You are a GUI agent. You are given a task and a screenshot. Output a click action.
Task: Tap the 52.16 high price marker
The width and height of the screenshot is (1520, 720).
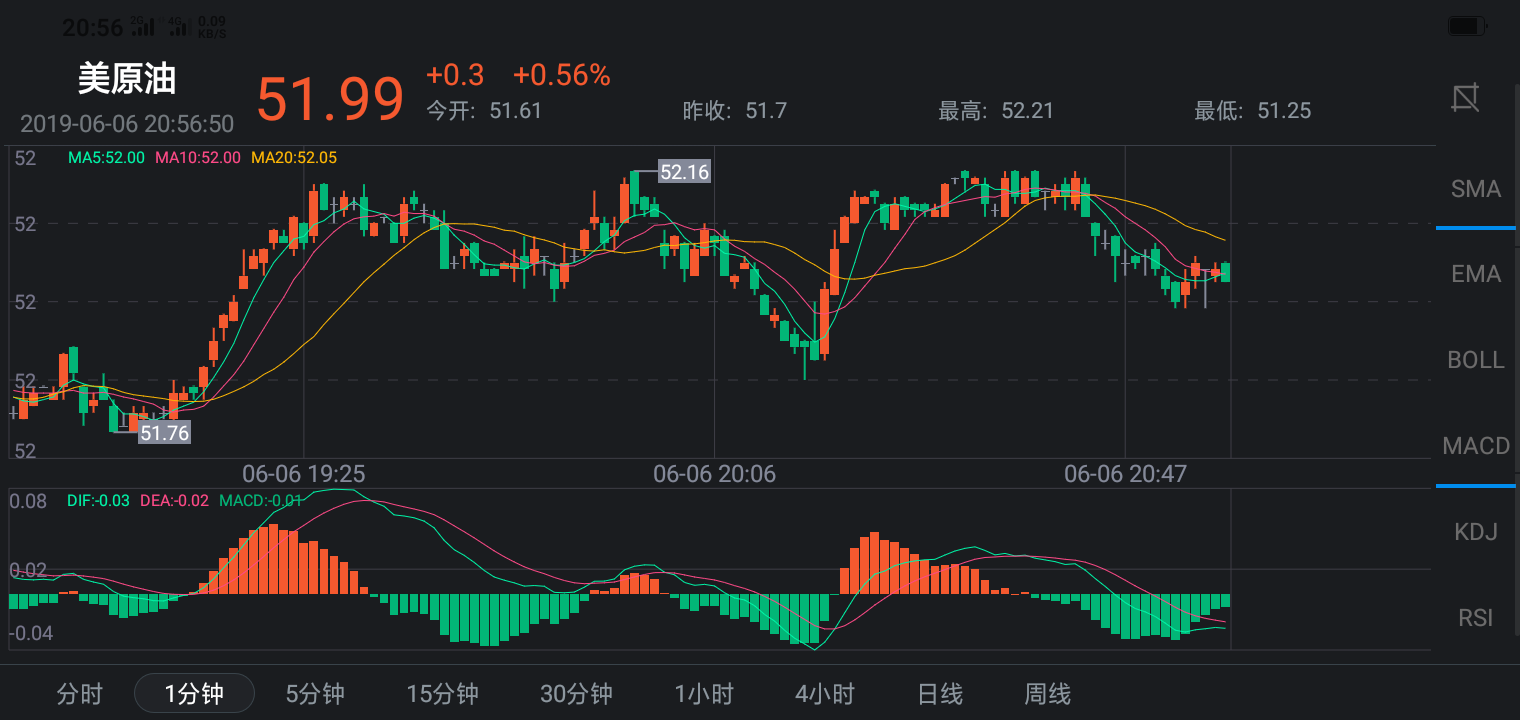684,172
